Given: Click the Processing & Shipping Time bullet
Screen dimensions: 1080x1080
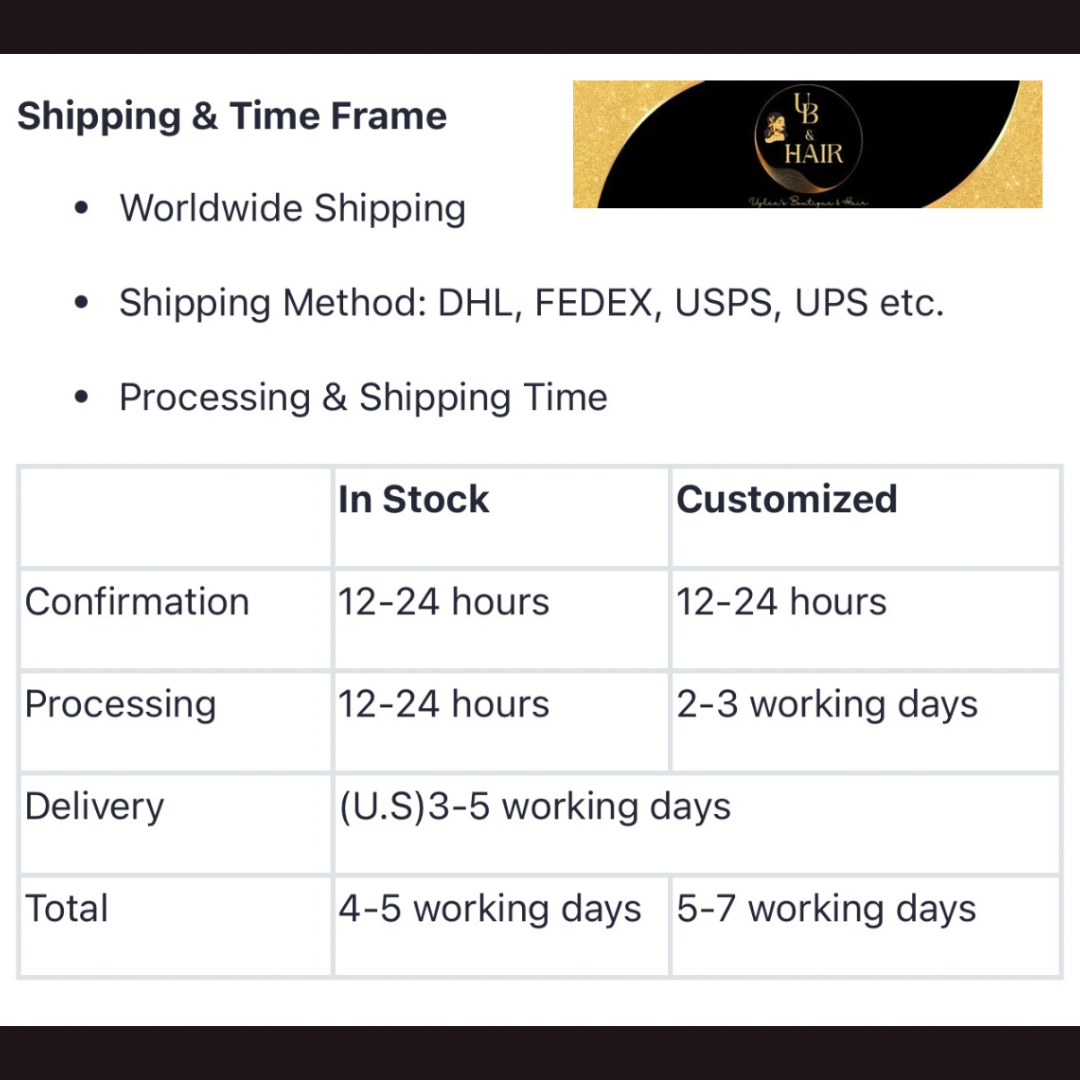Looking at the screenshot, I should coord(363,397).
